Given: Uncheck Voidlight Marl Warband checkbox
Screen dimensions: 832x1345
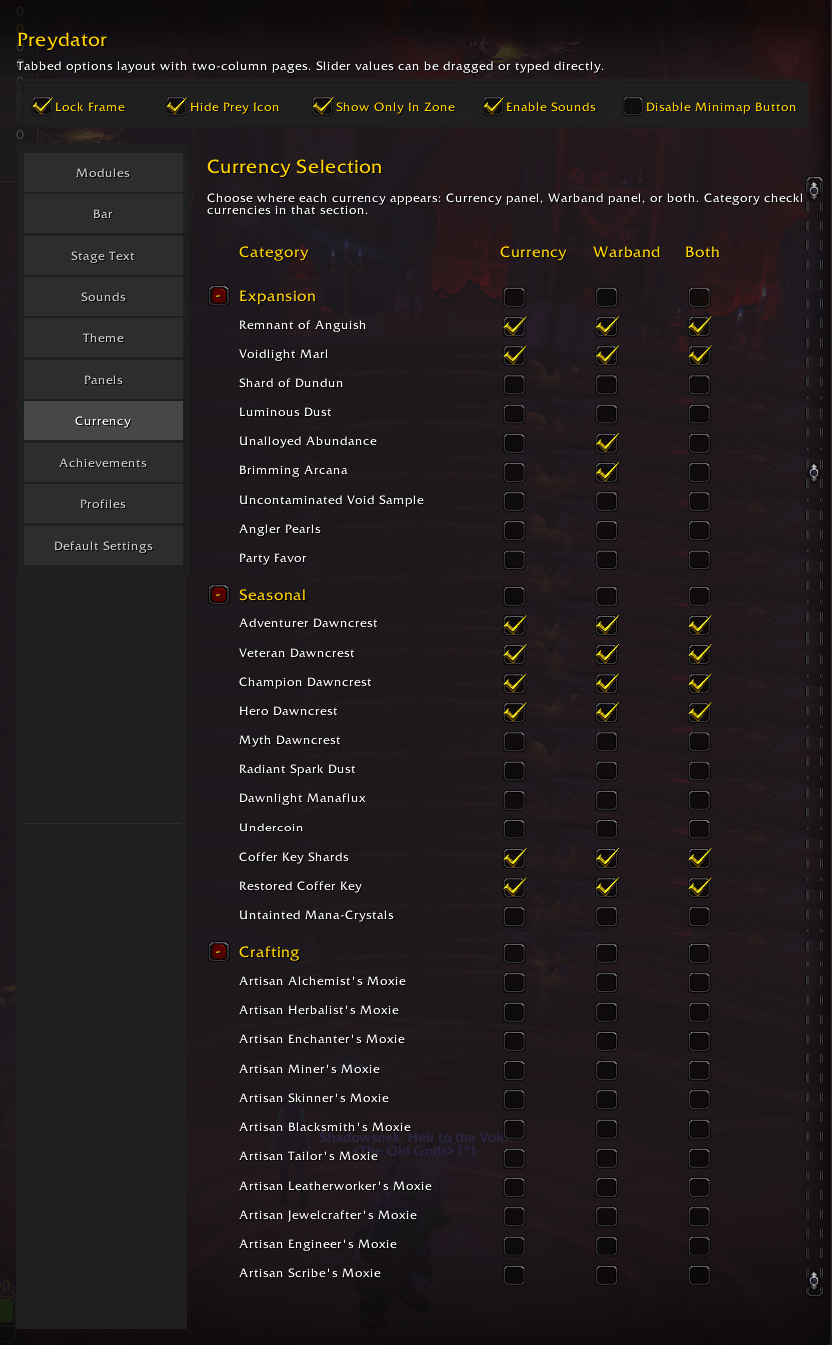Looking at the screenshot, I should click(607, 355).
